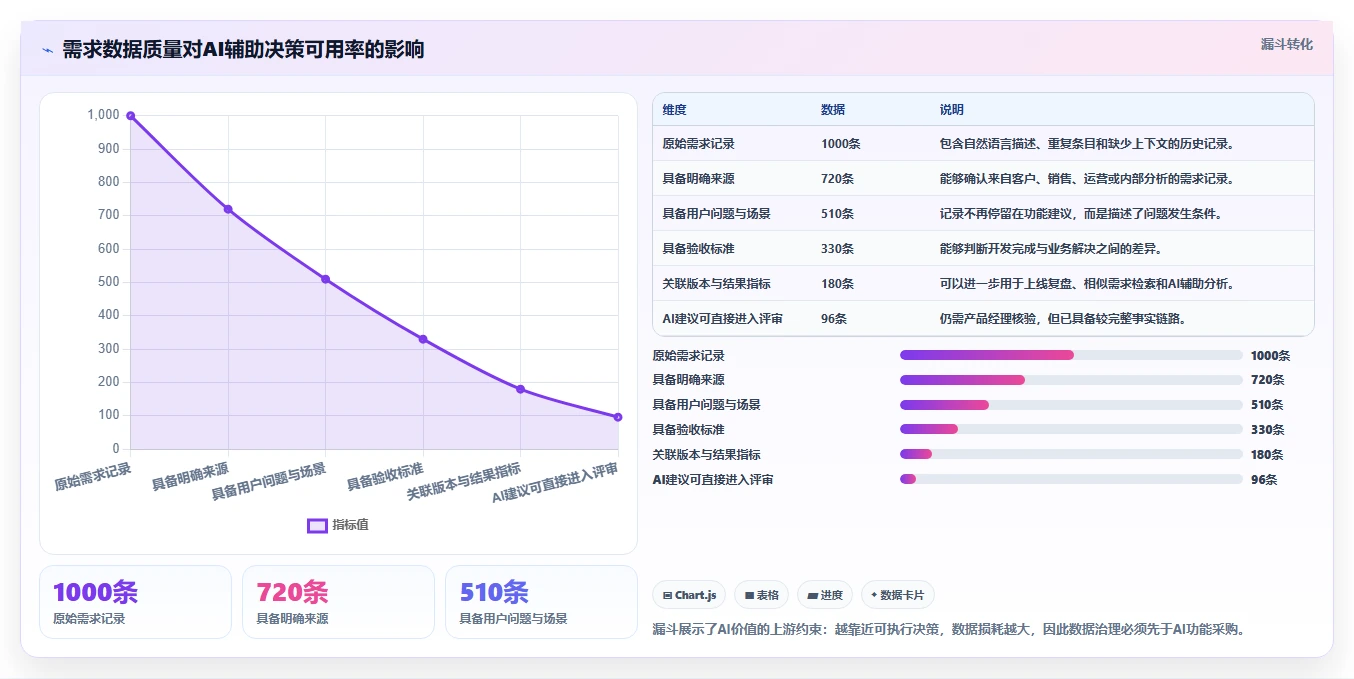The width and height of the screenshot is (1354, 679).
Task: Click the description starting 能够判断开发完成
Action: point(1051,249)
